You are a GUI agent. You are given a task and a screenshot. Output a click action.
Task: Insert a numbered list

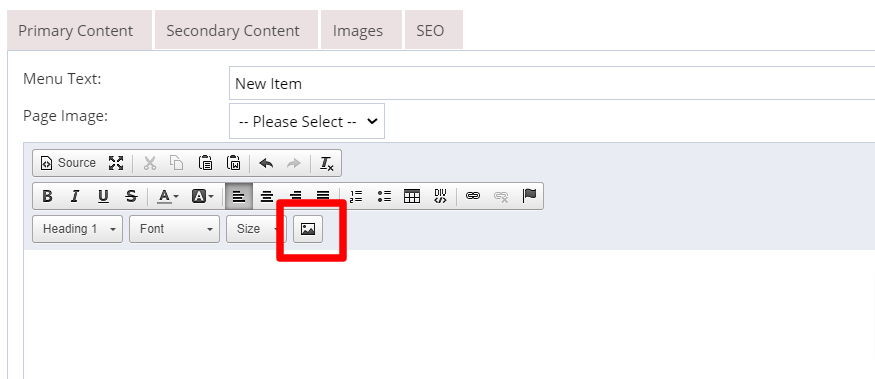[x=355, y=196]
